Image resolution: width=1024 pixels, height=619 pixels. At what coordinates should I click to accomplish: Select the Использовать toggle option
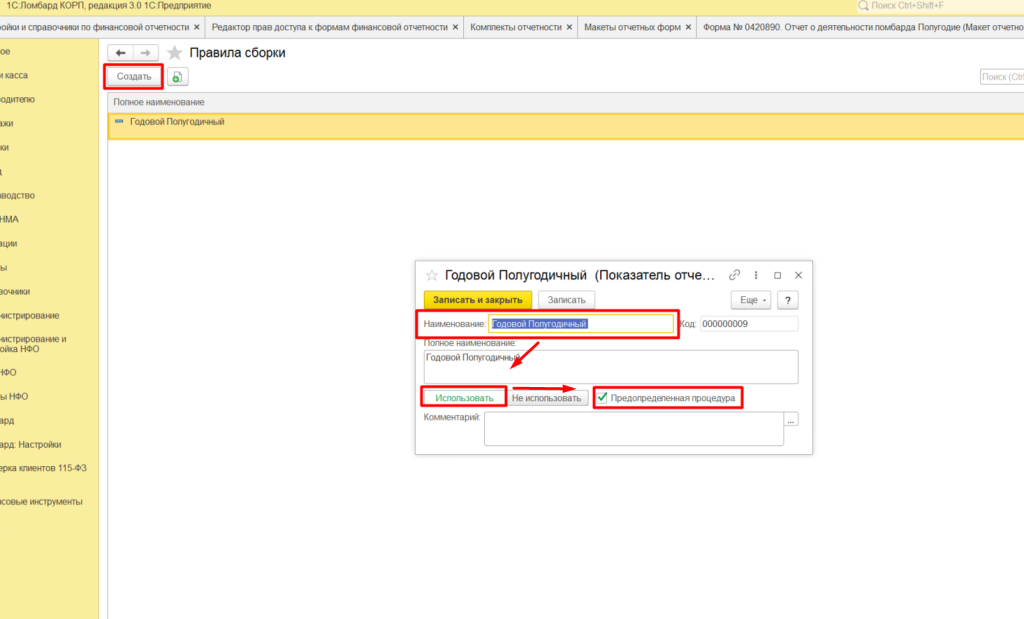[464, 398]
